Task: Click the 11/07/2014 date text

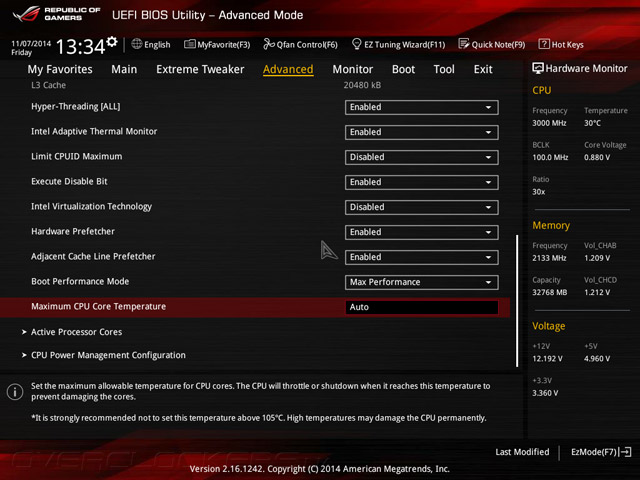Action: [31, 43]
